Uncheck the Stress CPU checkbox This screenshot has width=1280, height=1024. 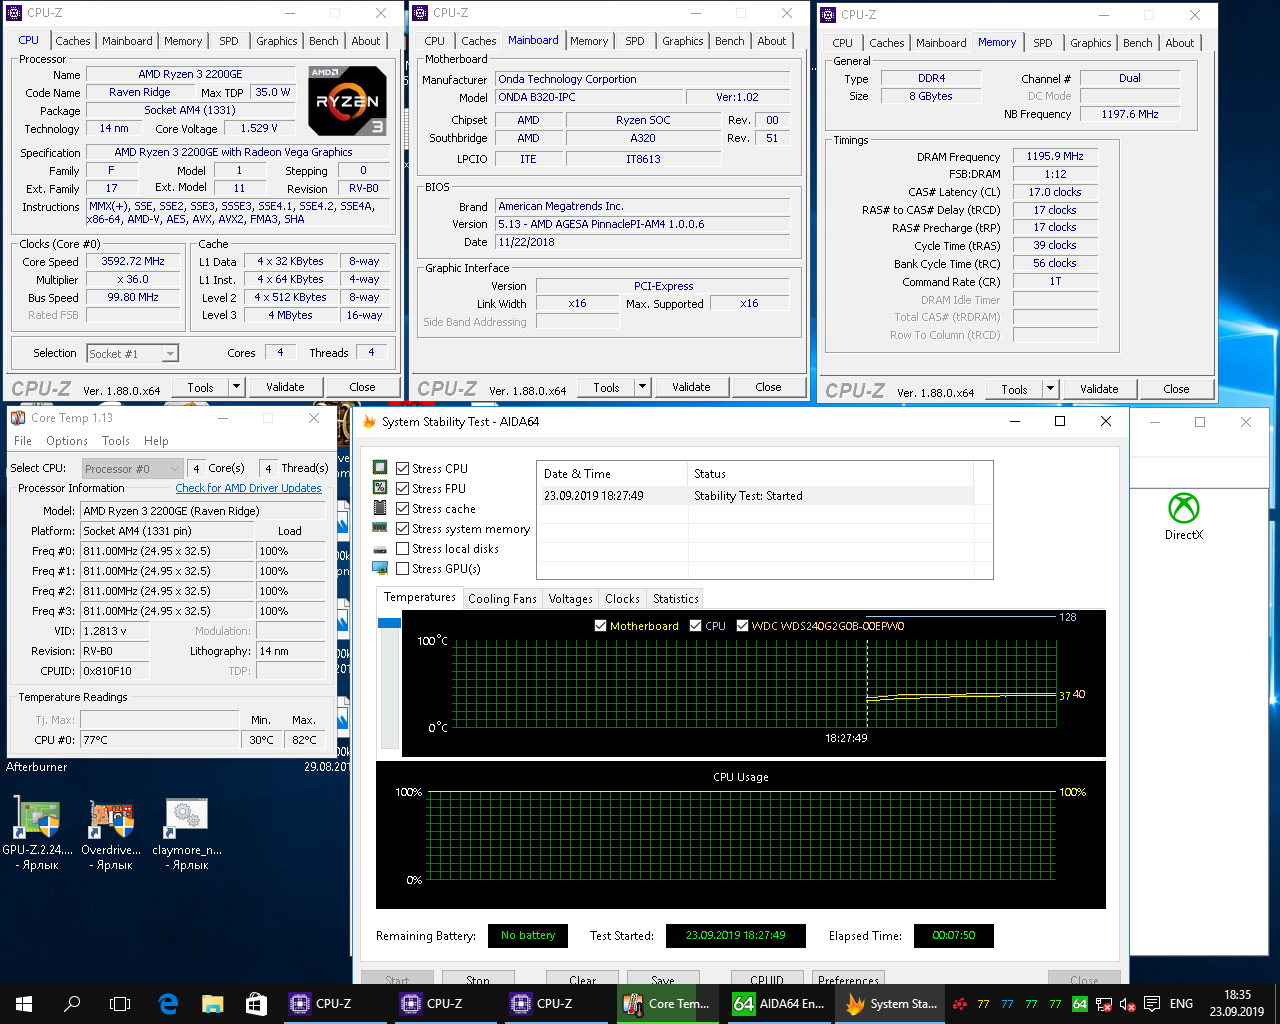coord(402,468)
